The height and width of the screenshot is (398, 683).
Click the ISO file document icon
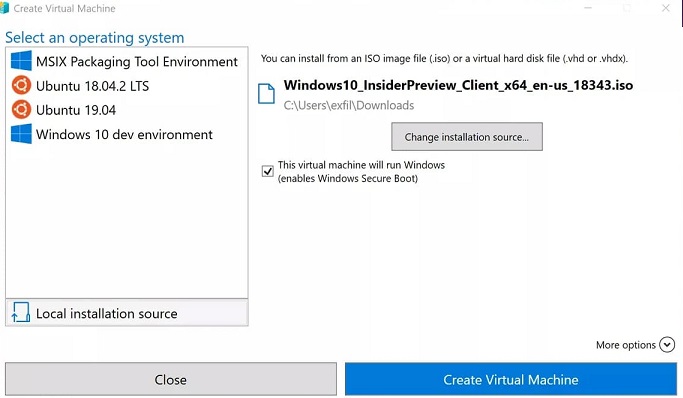tap(266, 94)
